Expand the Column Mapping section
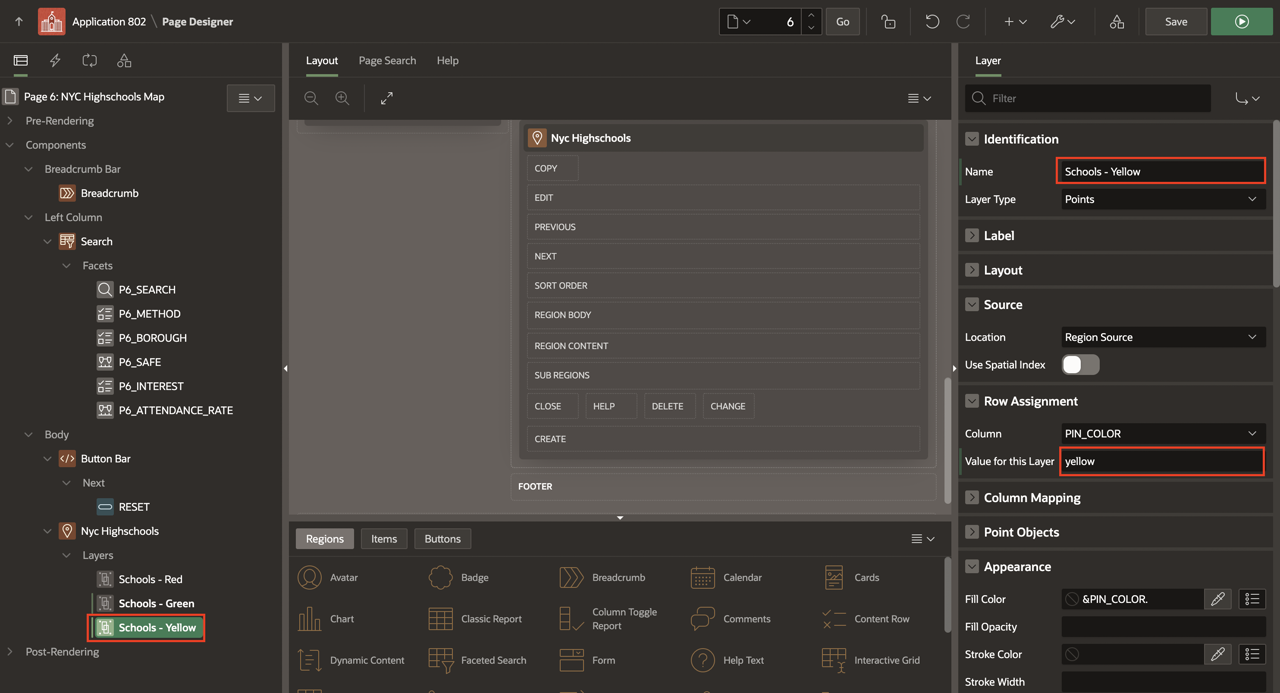The image size is (1280, 693). click(971, 498)
